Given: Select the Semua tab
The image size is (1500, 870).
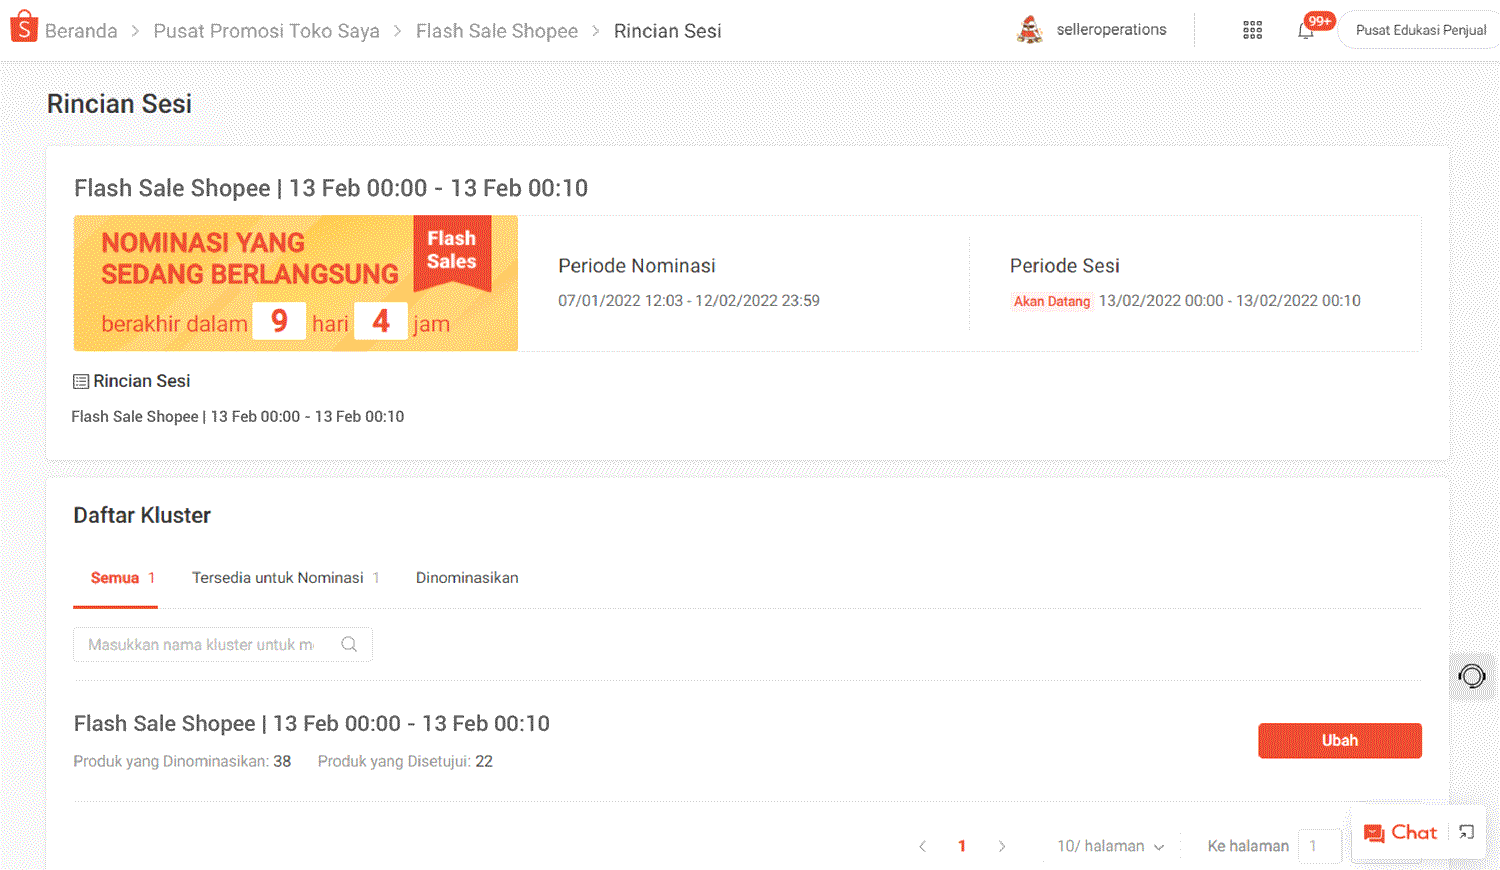Looking at the screenshot, I should click(x=115, y=578).
